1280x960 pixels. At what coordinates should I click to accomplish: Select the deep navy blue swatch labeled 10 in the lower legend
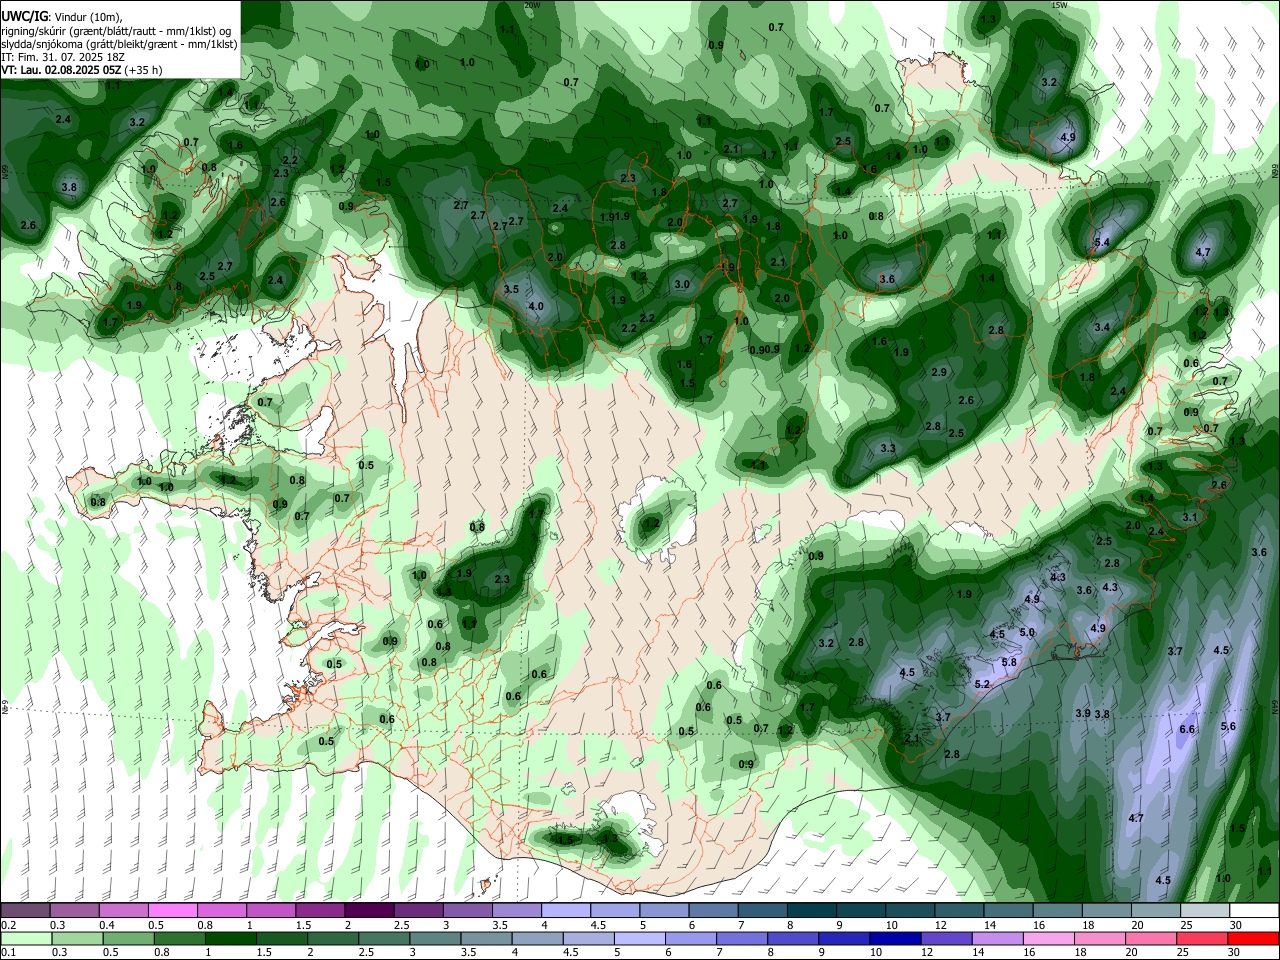point(894,938)
